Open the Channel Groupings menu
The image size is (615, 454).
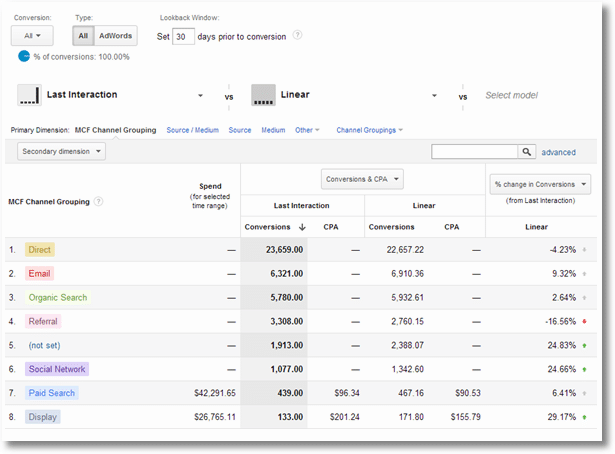pos(369,130)
